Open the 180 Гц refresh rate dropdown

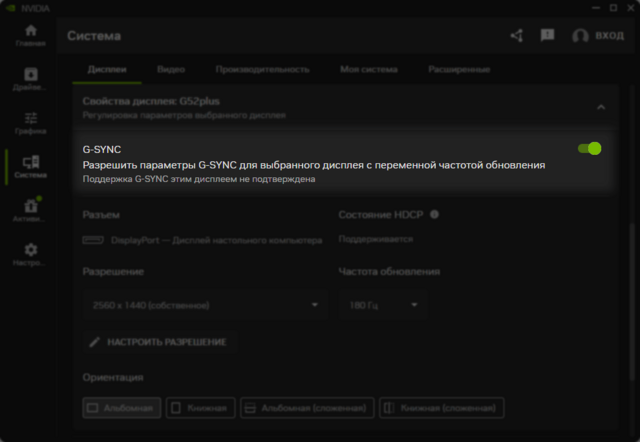pyautogui.click(x=383, y=305)
